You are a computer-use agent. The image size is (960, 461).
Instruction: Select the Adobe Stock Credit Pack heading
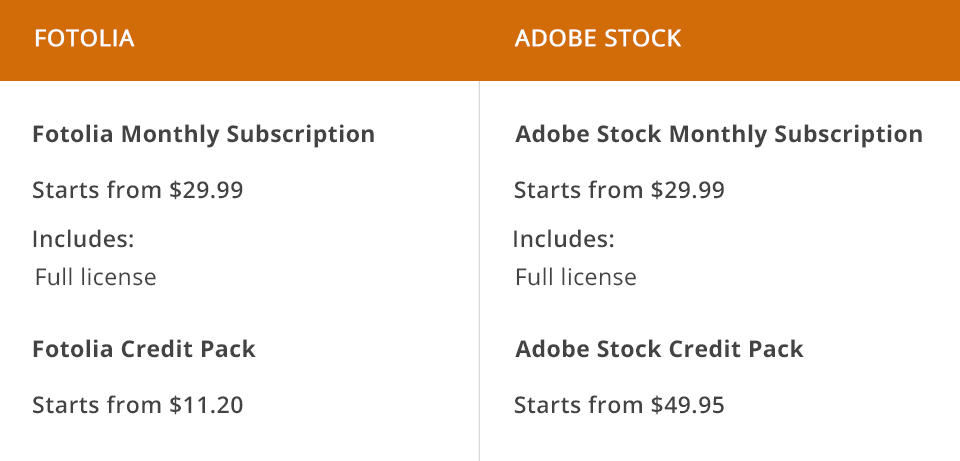click(659, 349)
